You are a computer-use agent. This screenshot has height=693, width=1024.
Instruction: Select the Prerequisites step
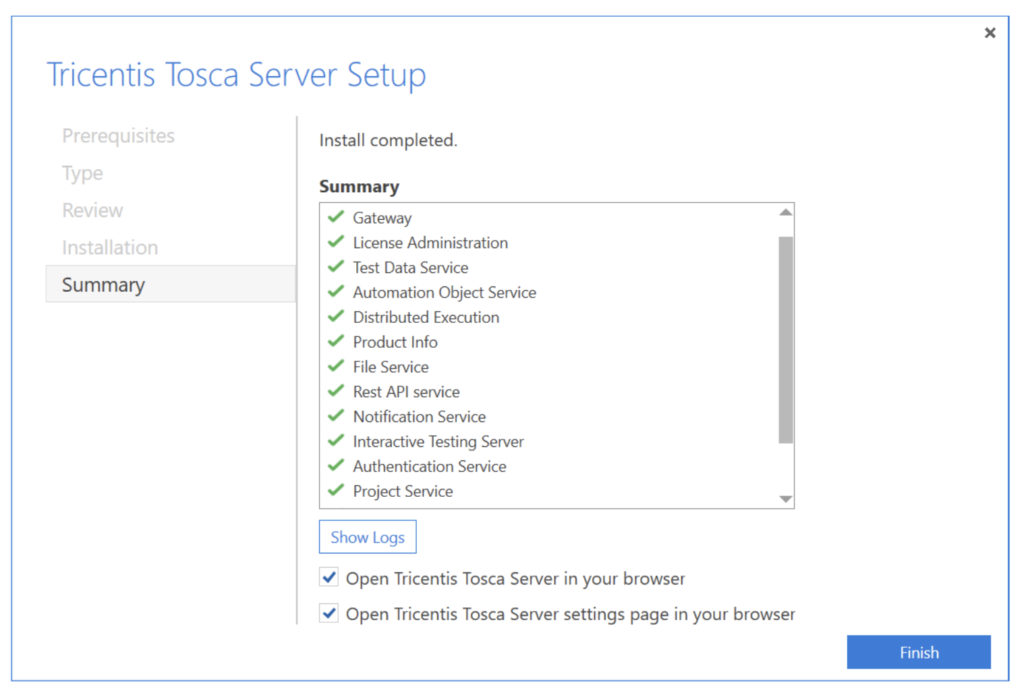pos(118,136)
